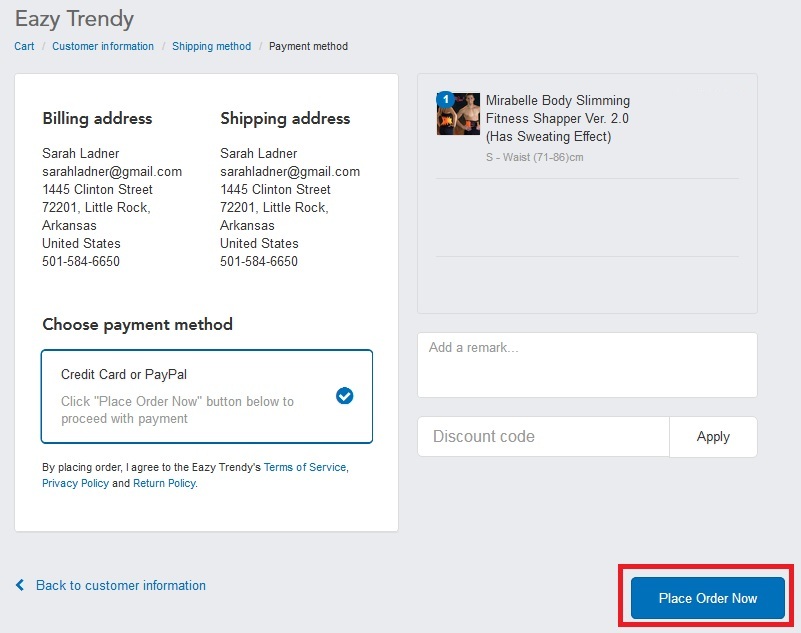The width and height of the screenshot is (801, 633).
Task: Go to Customer information breadcrumb
Action: (103, 46)
